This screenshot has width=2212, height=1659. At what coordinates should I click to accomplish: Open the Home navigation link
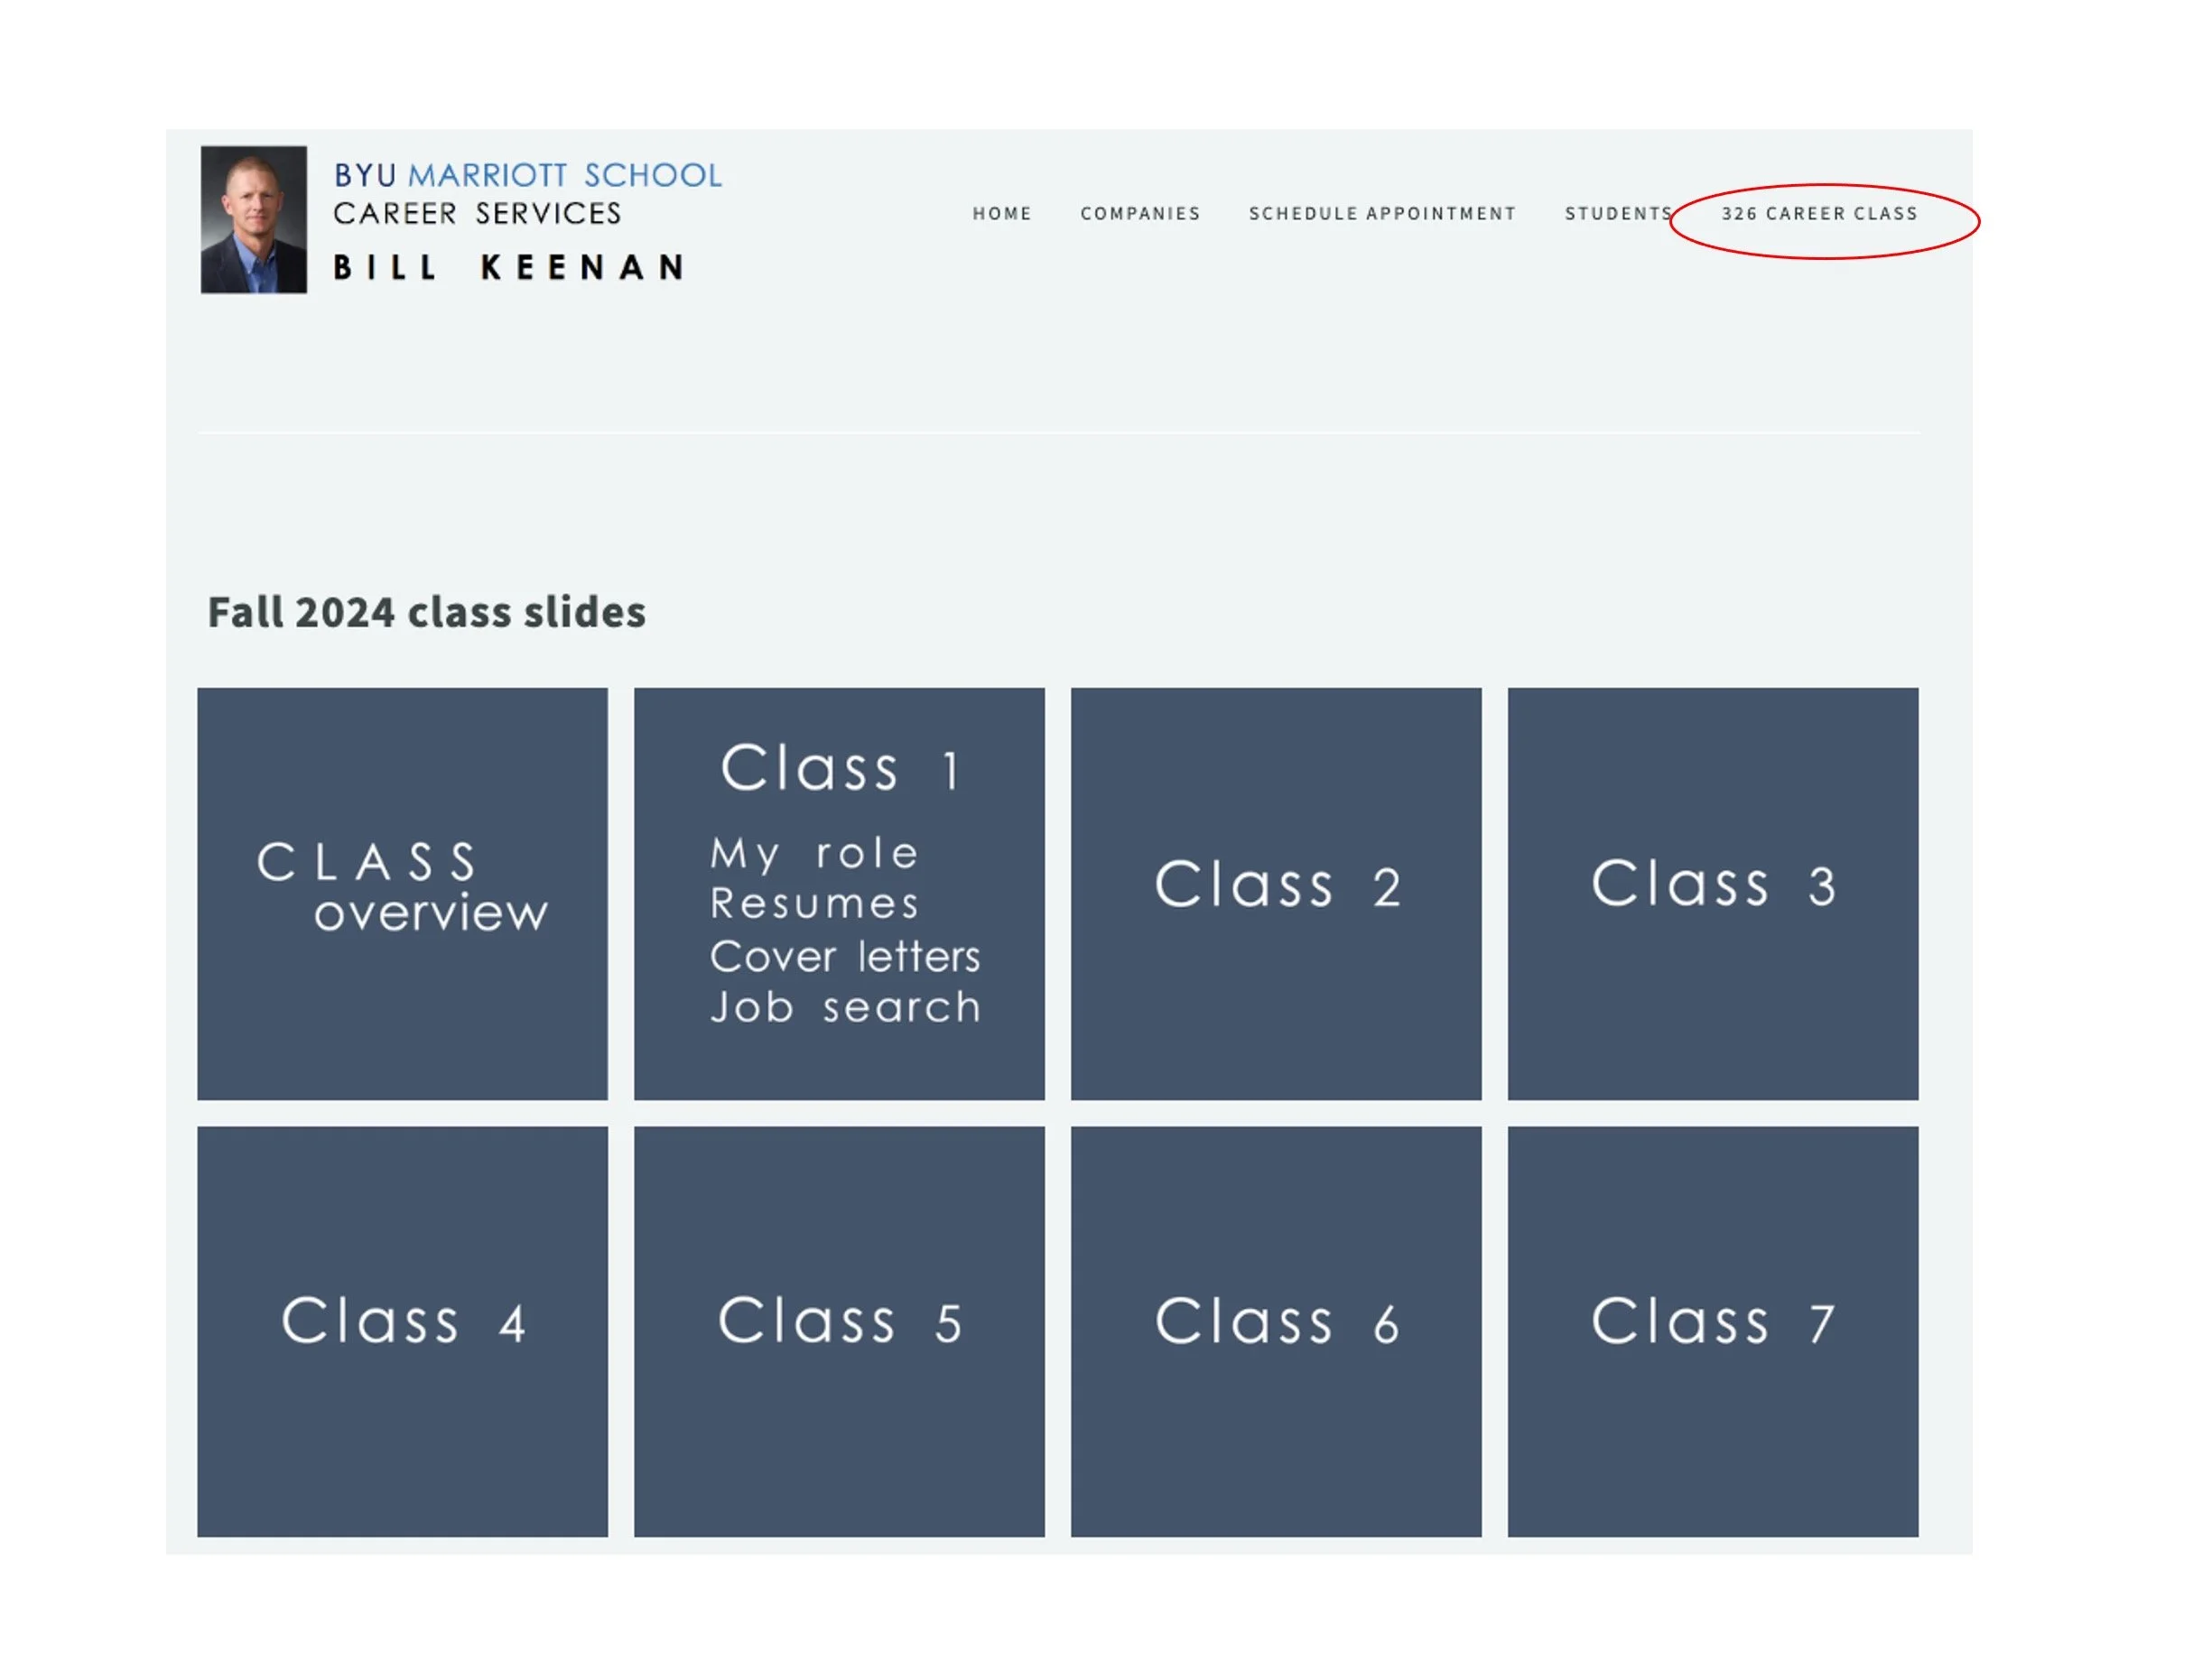[x=1001, y=213]
